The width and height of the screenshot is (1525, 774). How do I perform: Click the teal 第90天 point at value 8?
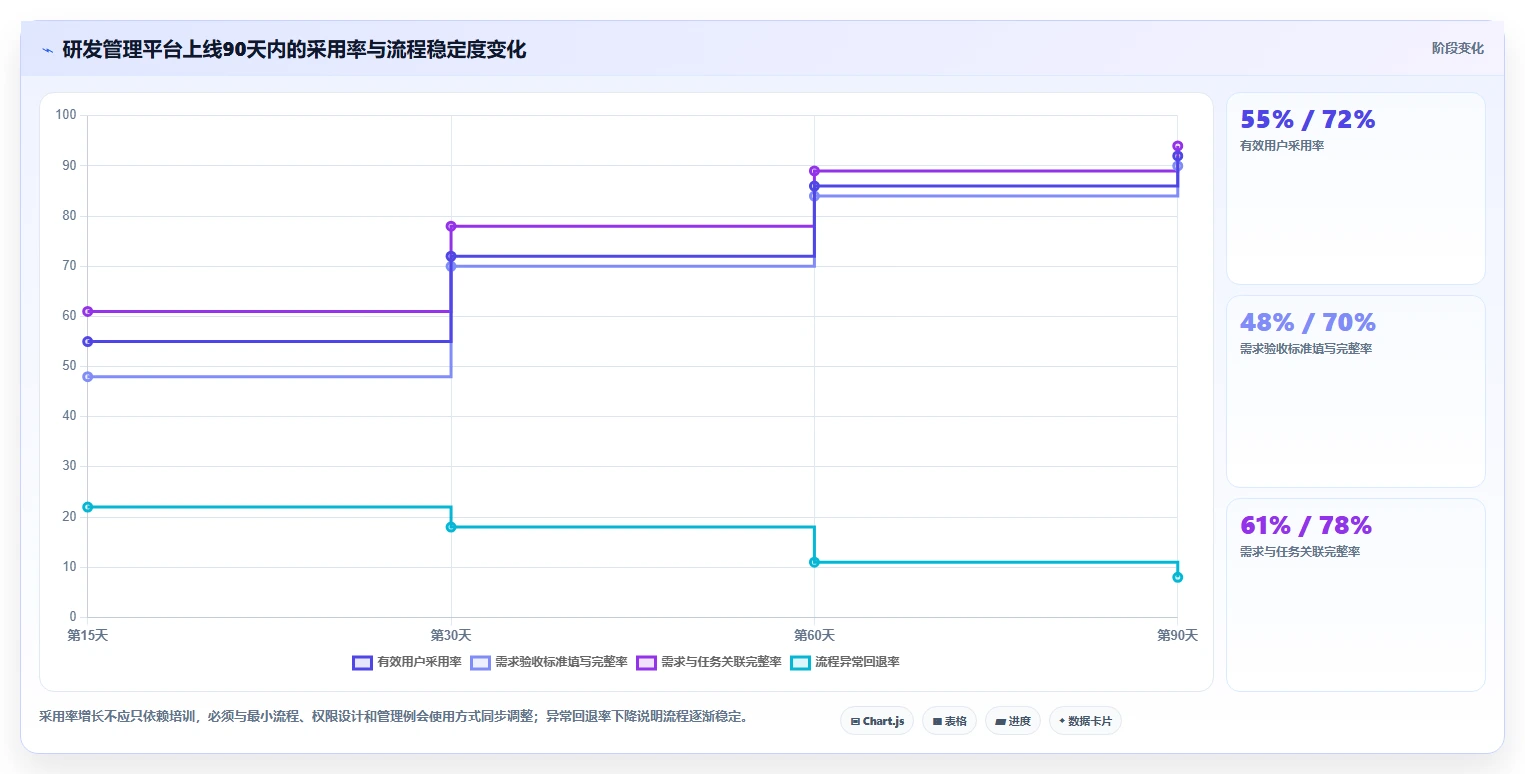click(1177, 577)
